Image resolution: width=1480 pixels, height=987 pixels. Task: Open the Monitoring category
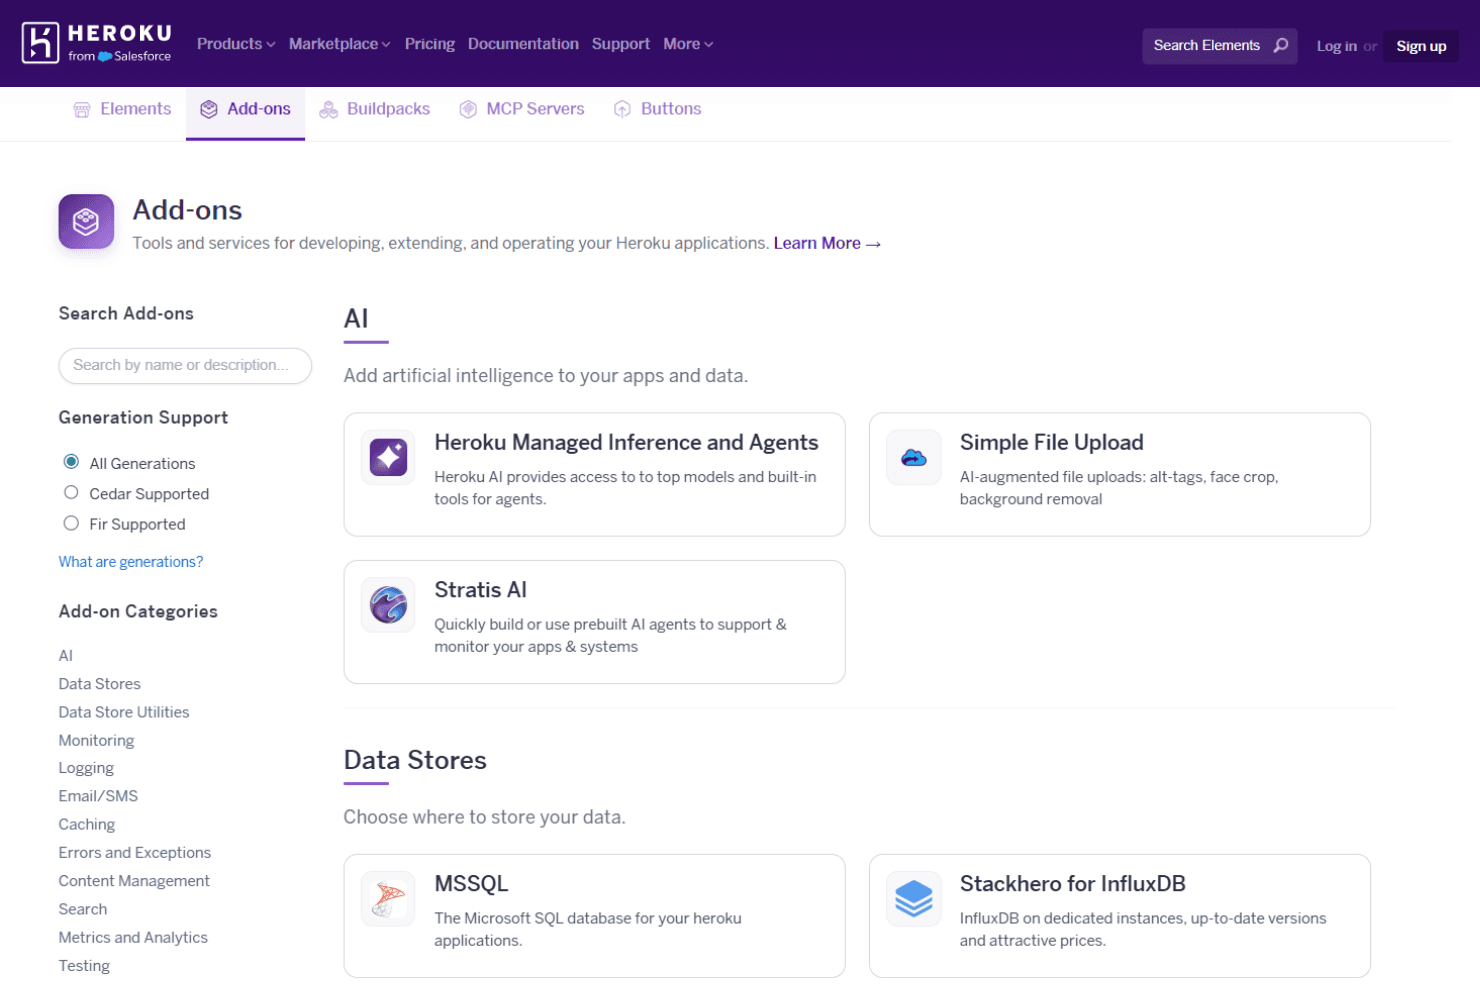click(x=96, y=740)
